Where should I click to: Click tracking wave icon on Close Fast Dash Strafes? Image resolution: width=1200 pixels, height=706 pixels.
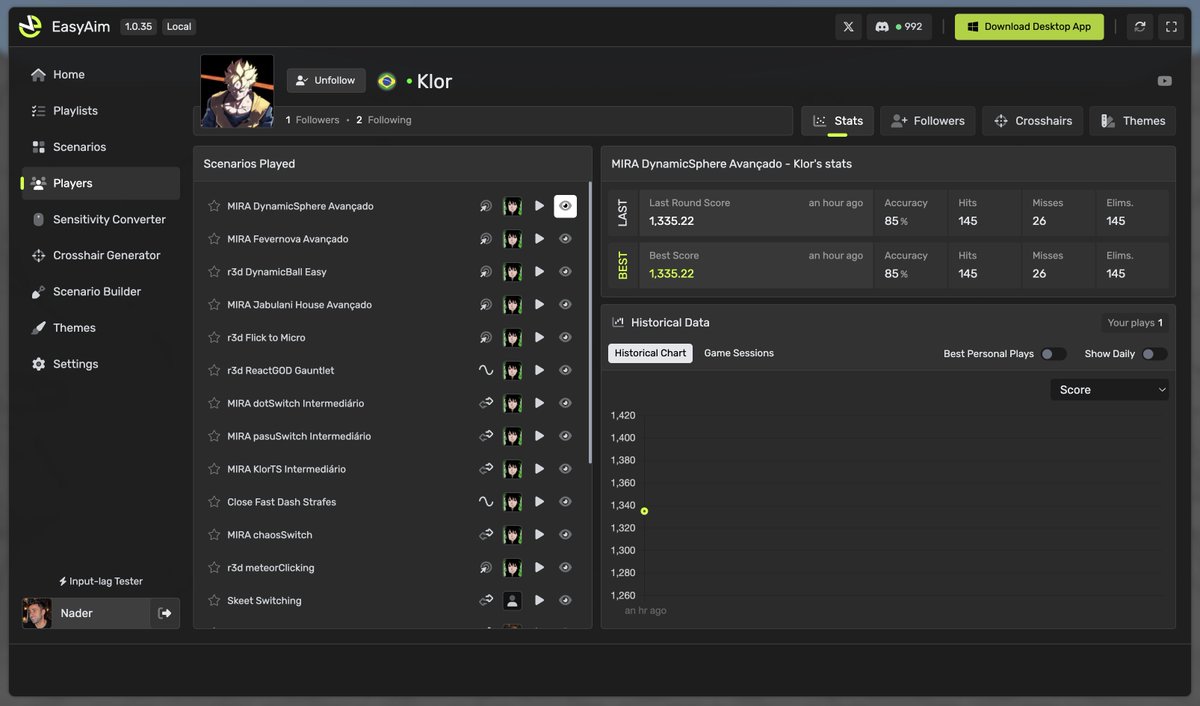[x=486, y=501]
